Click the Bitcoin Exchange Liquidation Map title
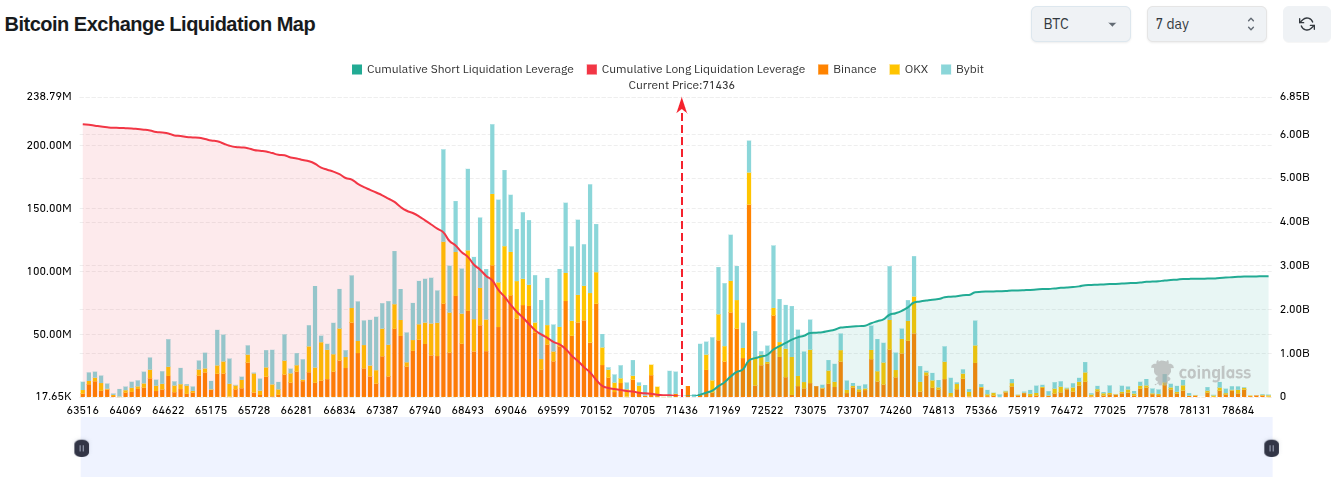This screenshot has height=490, width=1338. (160, 24)
